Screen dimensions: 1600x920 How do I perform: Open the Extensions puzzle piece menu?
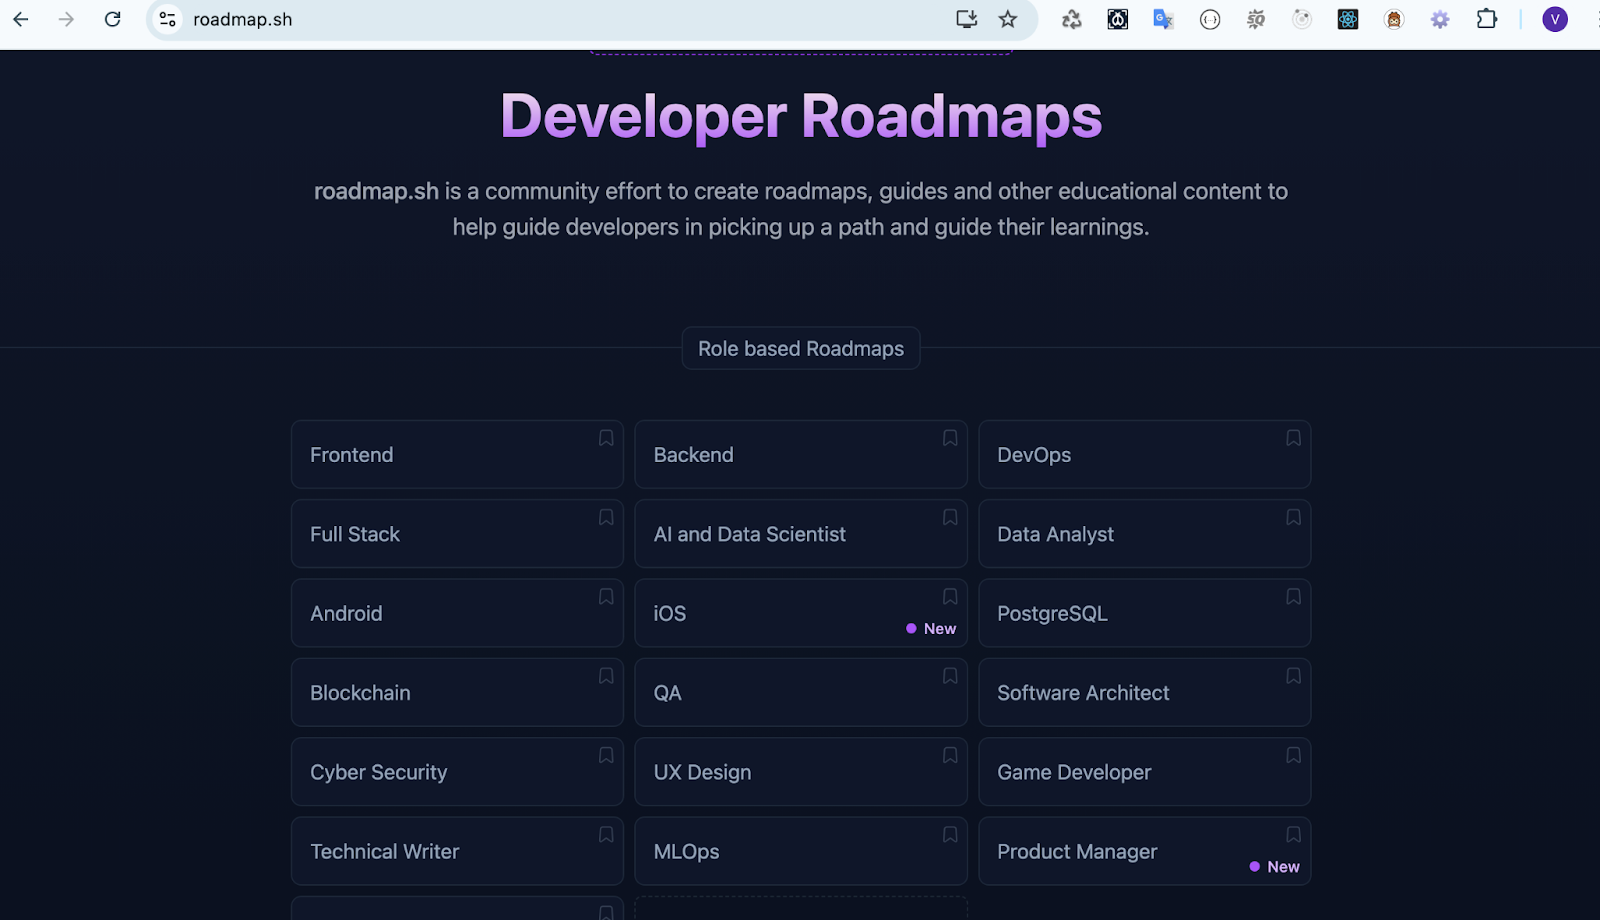[x=1487, y=19]
